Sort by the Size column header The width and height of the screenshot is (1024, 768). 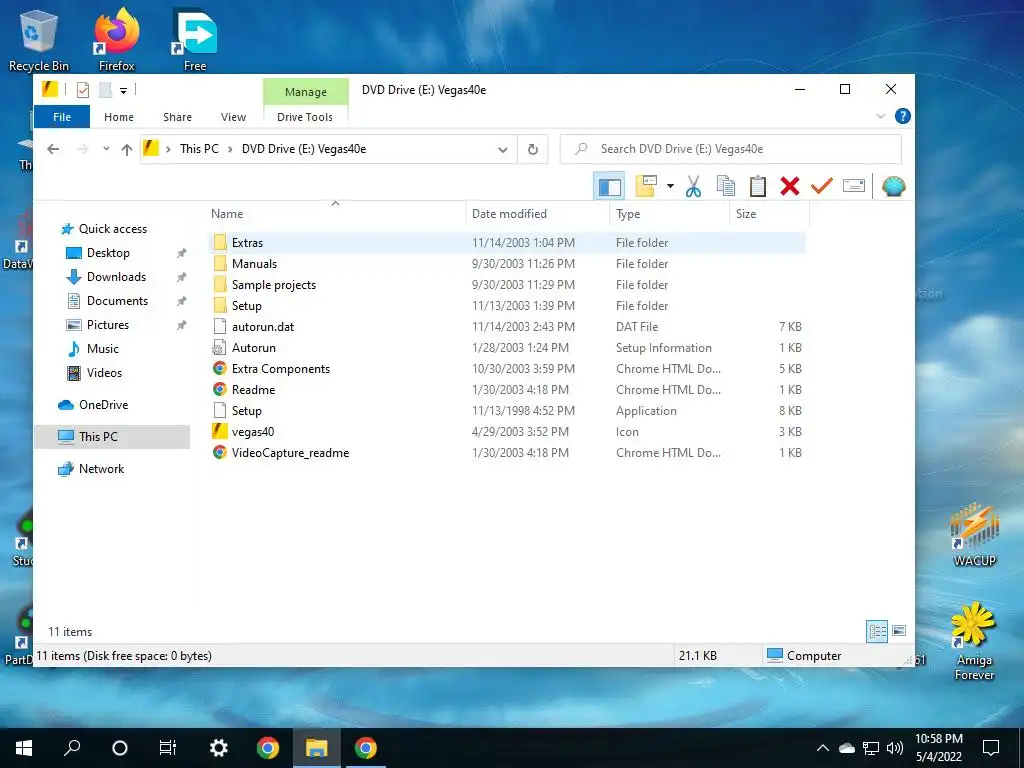tap(769, 214)
